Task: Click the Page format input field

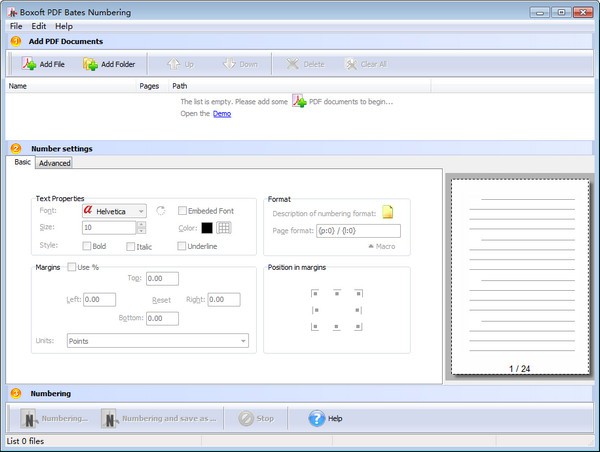Action: (357, 230)
